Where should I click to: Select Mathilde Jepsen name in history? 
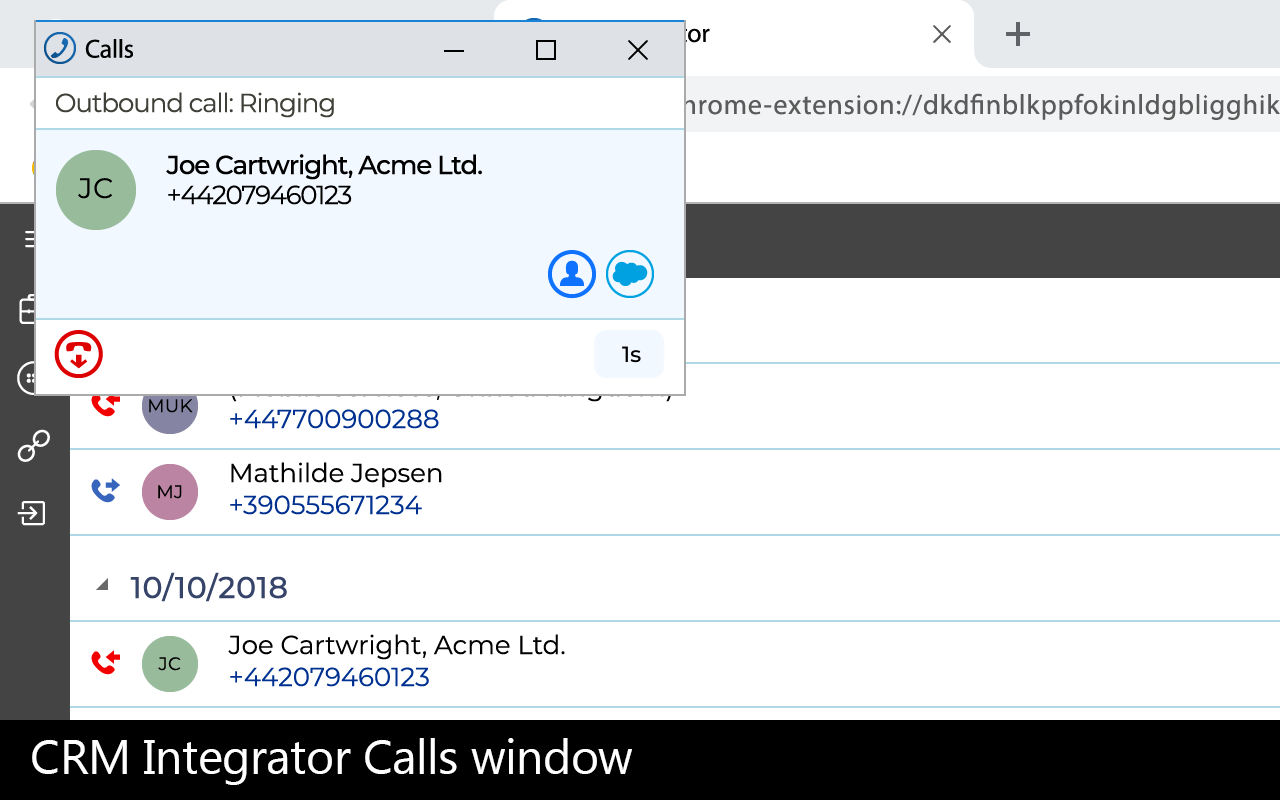point(336,473)
